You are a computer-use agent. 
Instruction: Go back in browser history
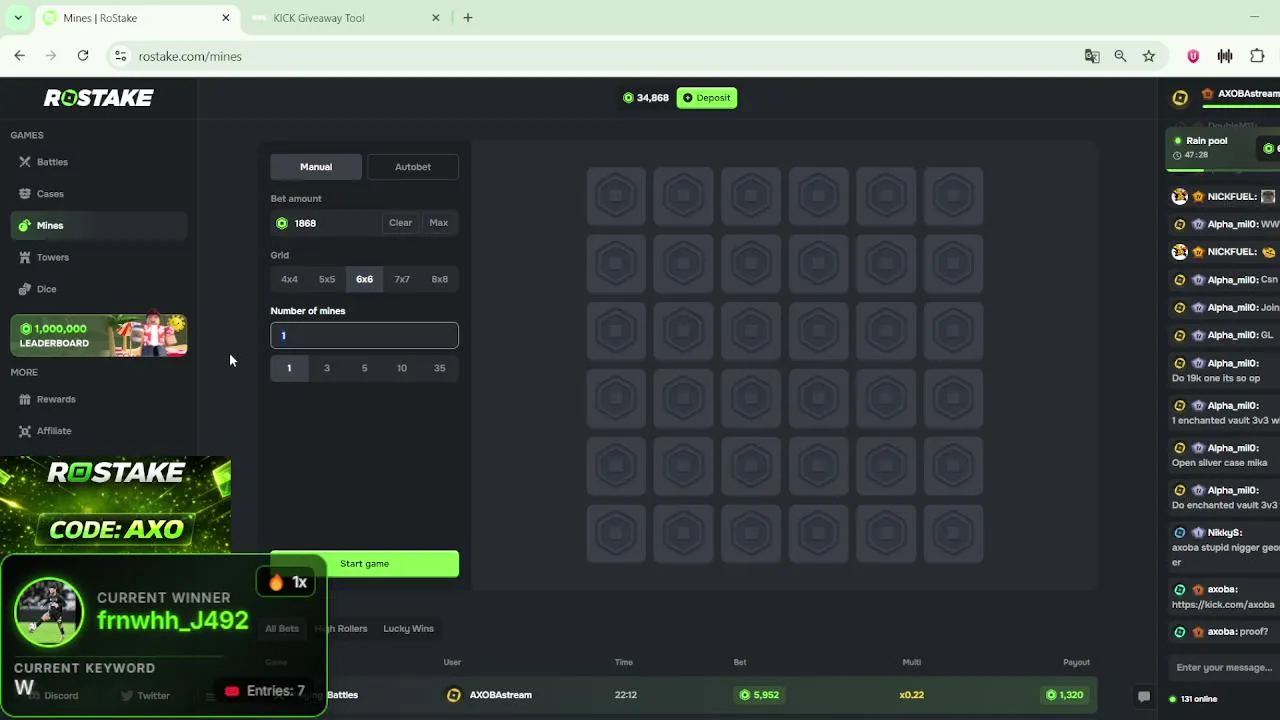click(20, 56)
